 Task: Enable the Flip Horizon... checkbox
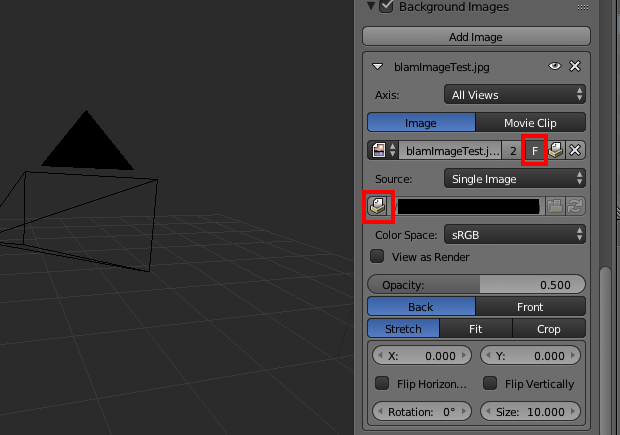point(382,383)
